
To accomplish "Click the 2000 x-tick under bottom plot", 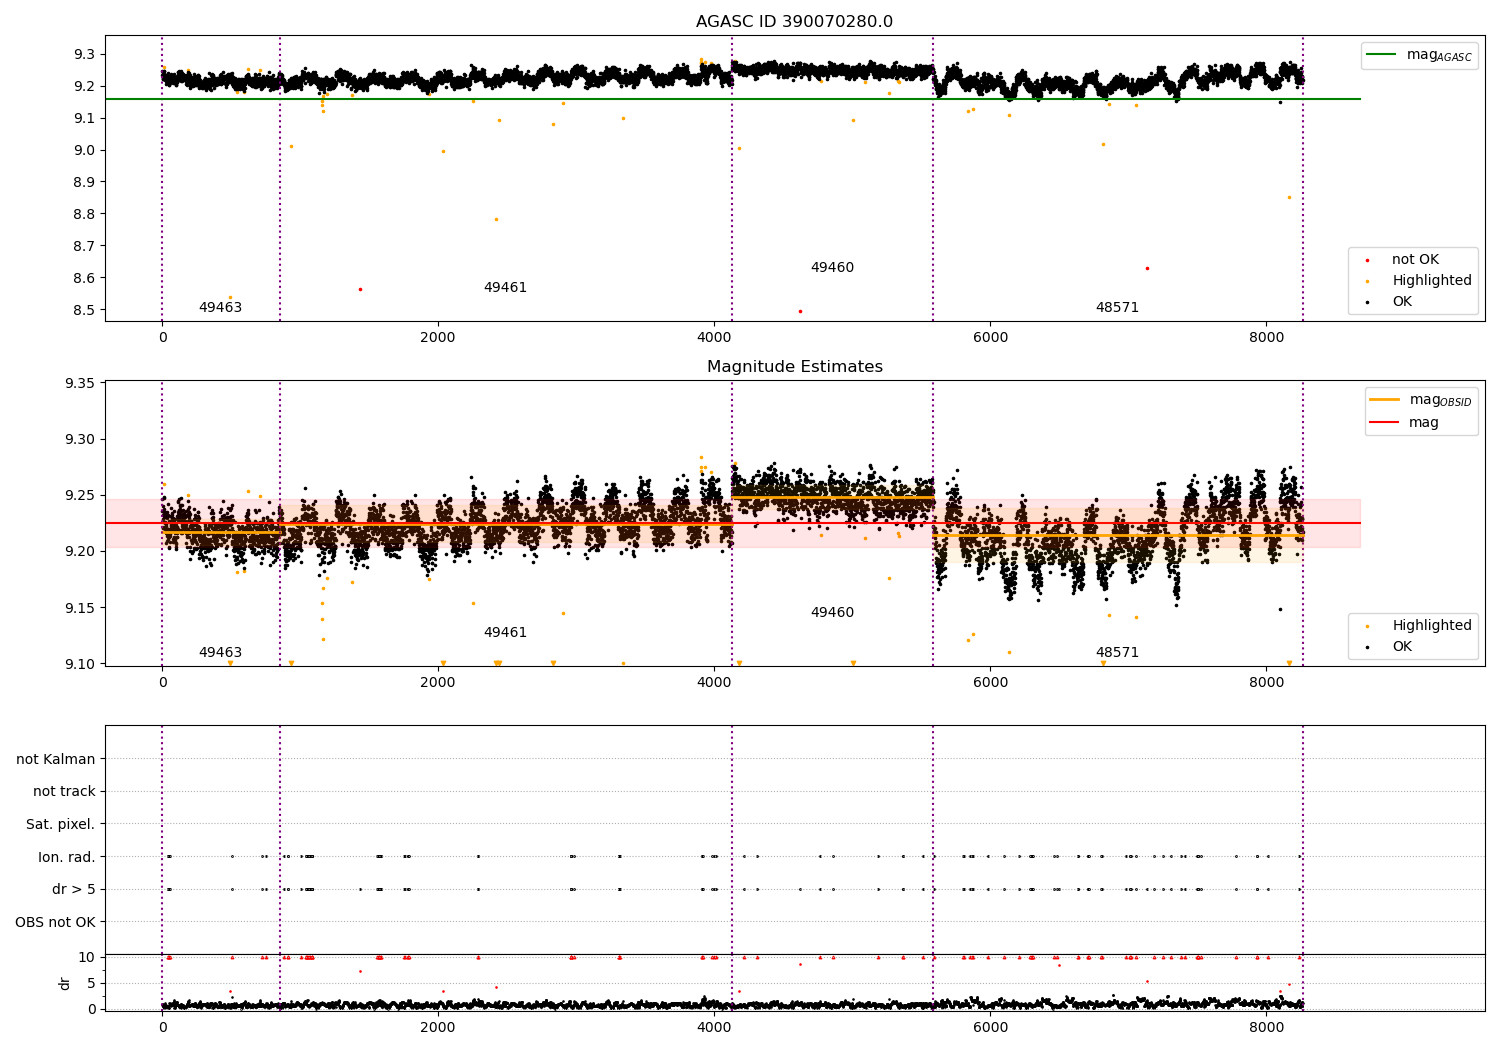I will click(x=438, y=1028).
